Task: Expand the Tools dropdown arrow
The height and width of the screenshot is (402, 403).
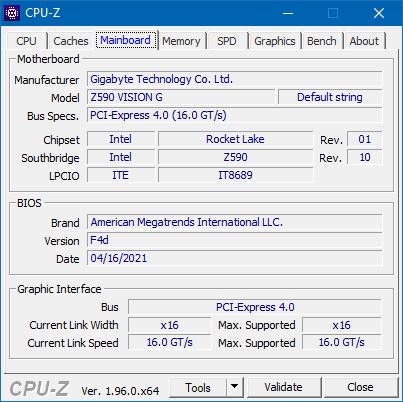Action: (x=235, y=388)
